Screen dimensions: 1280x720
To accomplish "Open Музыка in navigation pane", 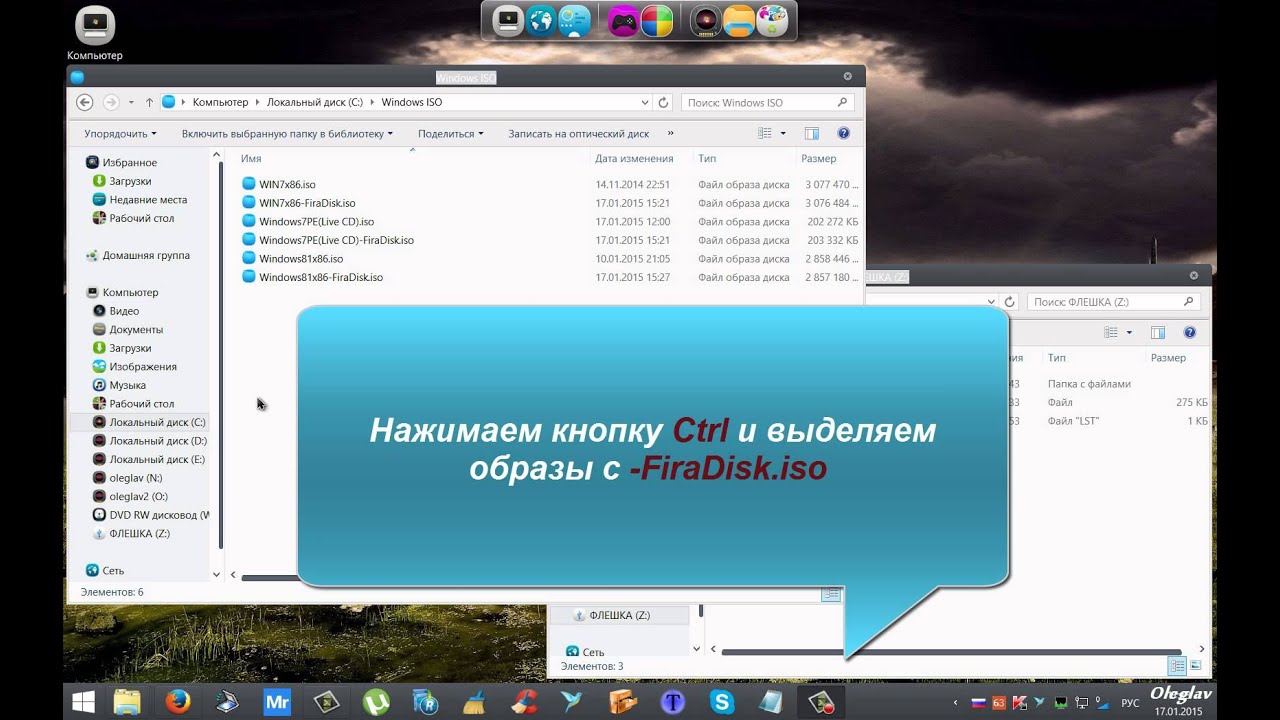I will [x=127, y=385].
